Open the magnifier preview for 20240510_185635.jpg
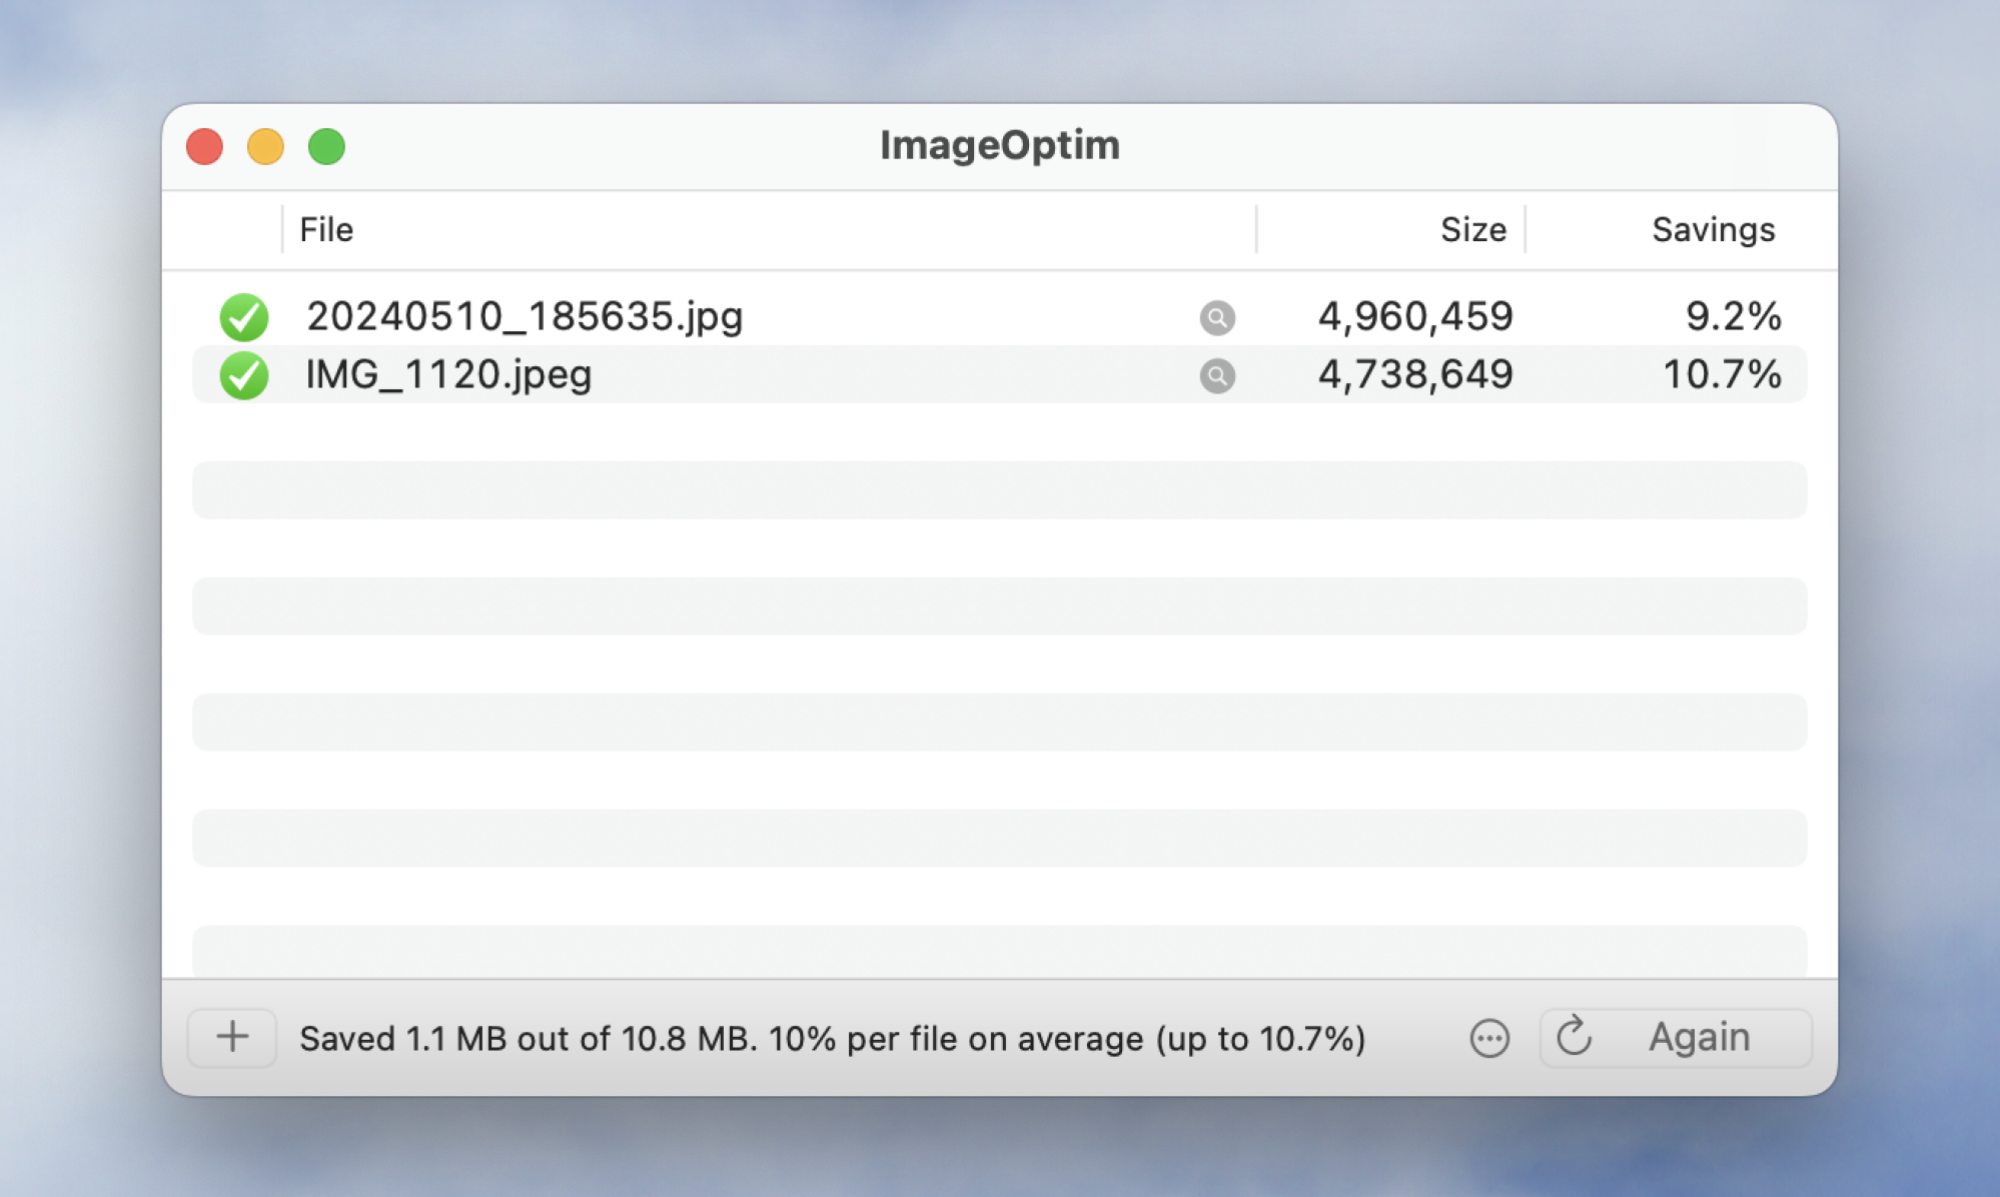 point(1216,319)
